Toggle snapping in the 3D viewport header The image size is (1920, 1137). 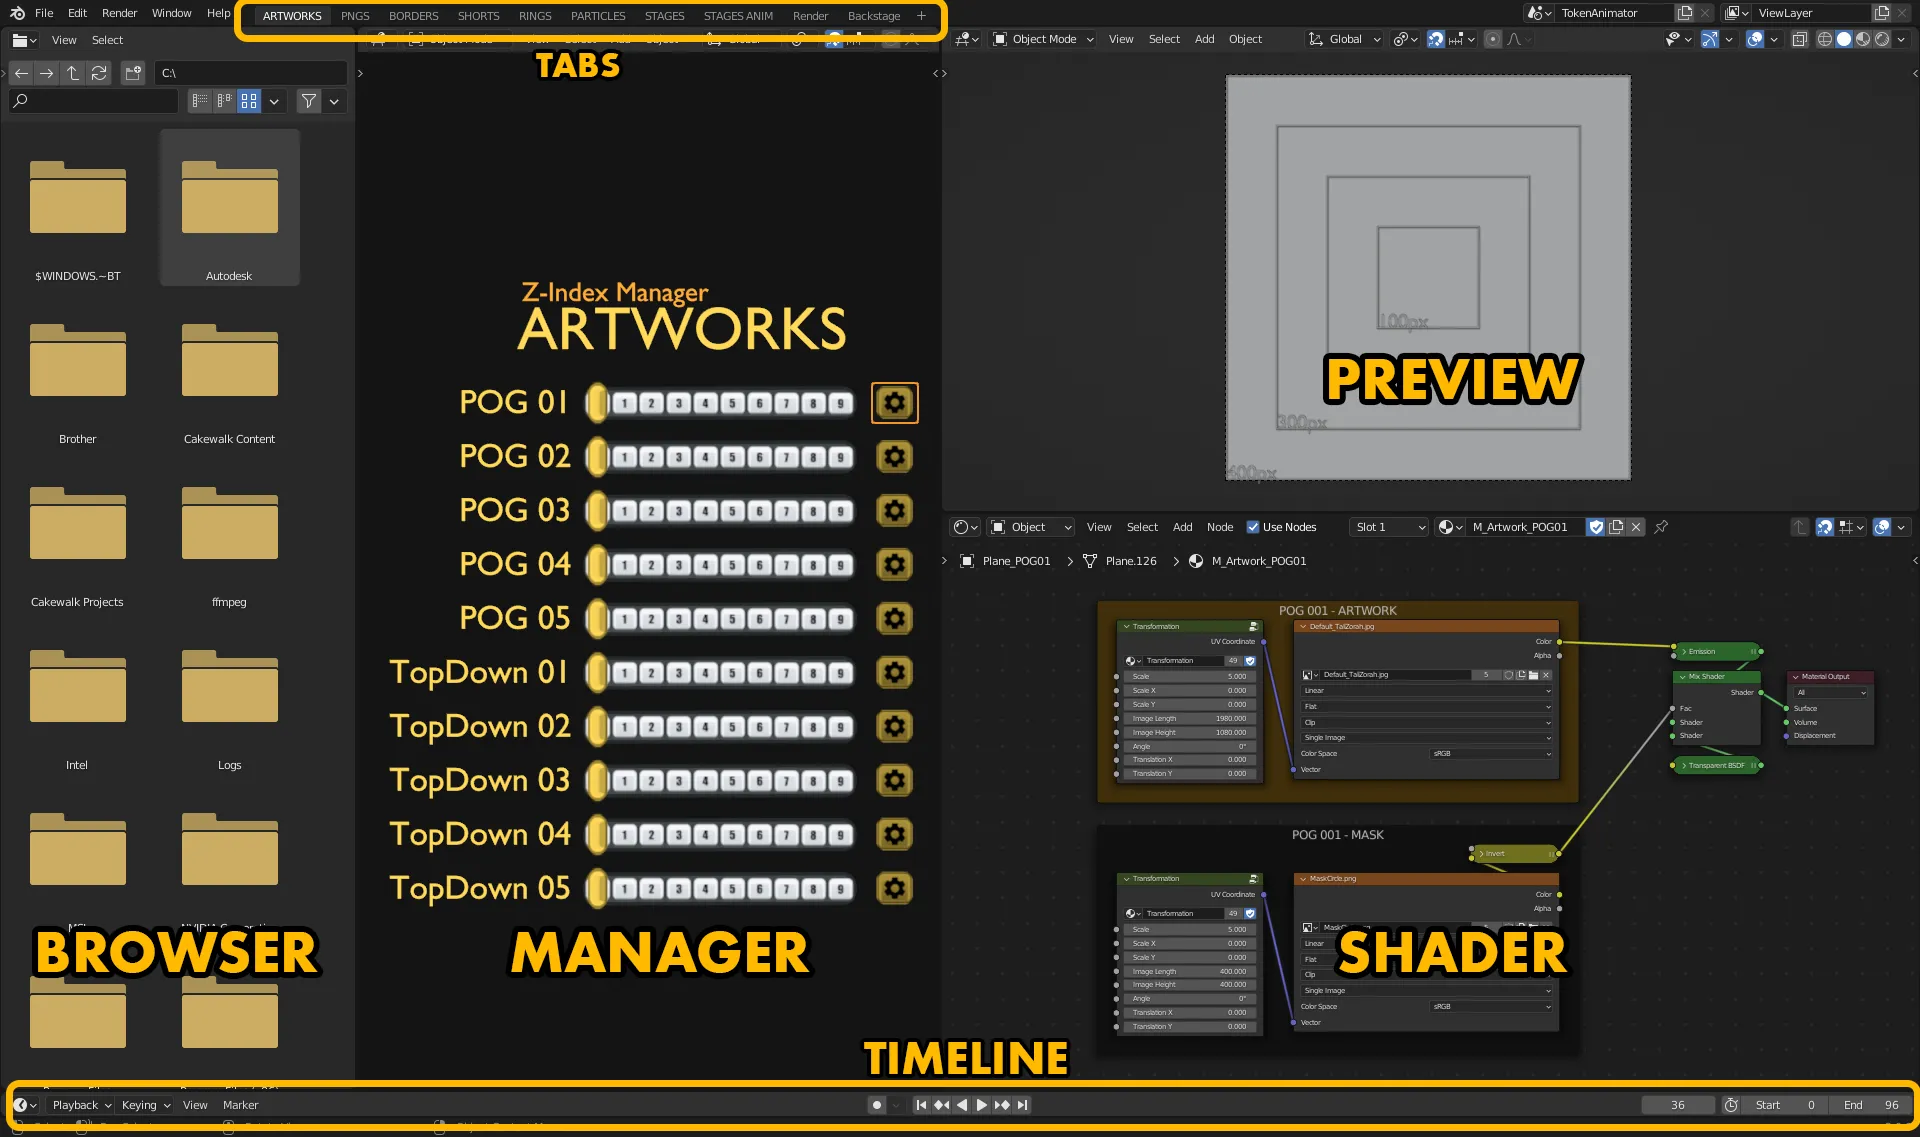click(1435, 39)
